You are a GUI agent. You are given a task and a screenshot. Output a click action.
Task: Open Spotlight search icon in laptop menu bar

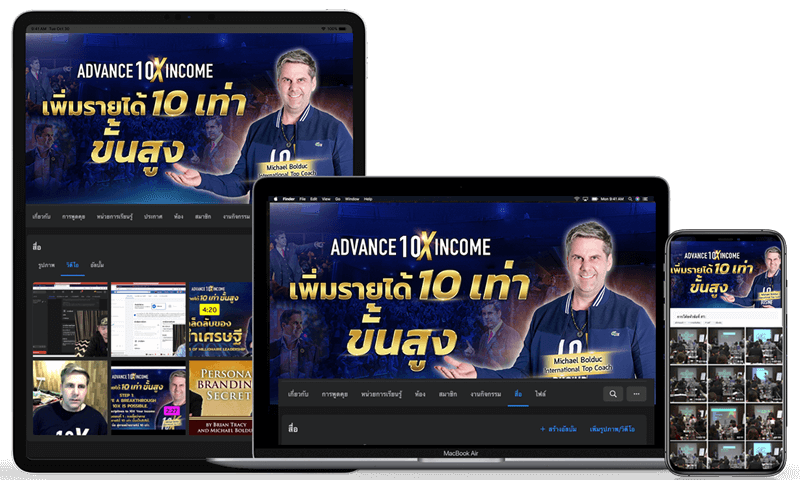(x=631, y=199)
